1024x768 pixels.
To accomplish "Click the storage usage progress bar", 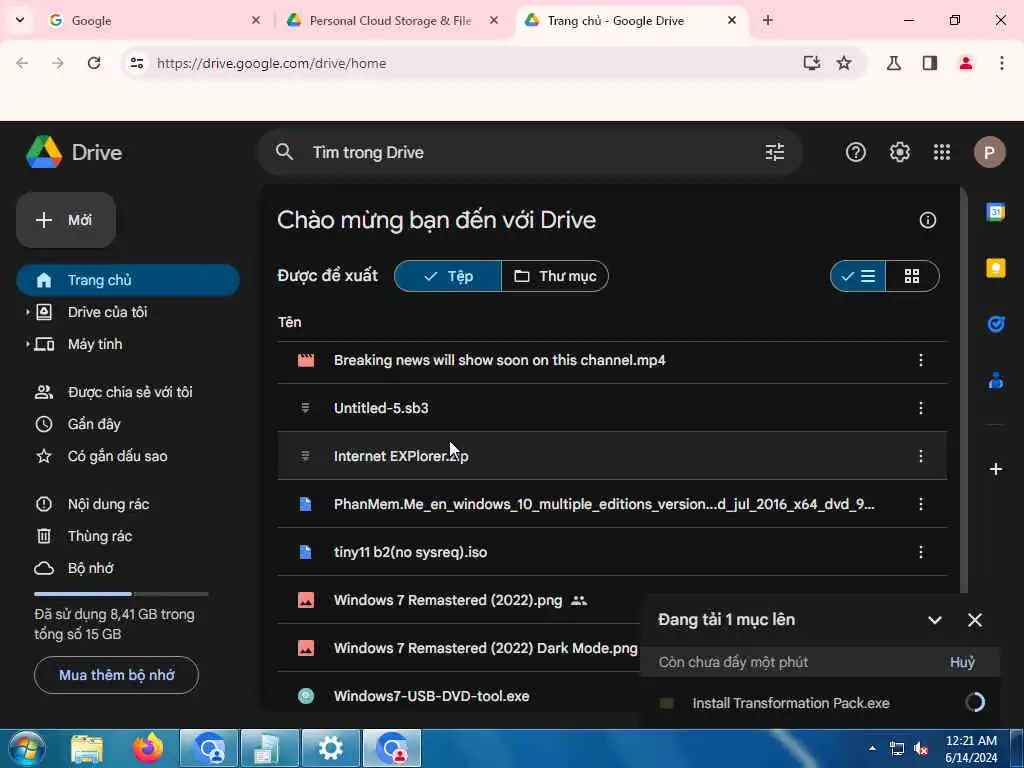I will click(121, 594).
